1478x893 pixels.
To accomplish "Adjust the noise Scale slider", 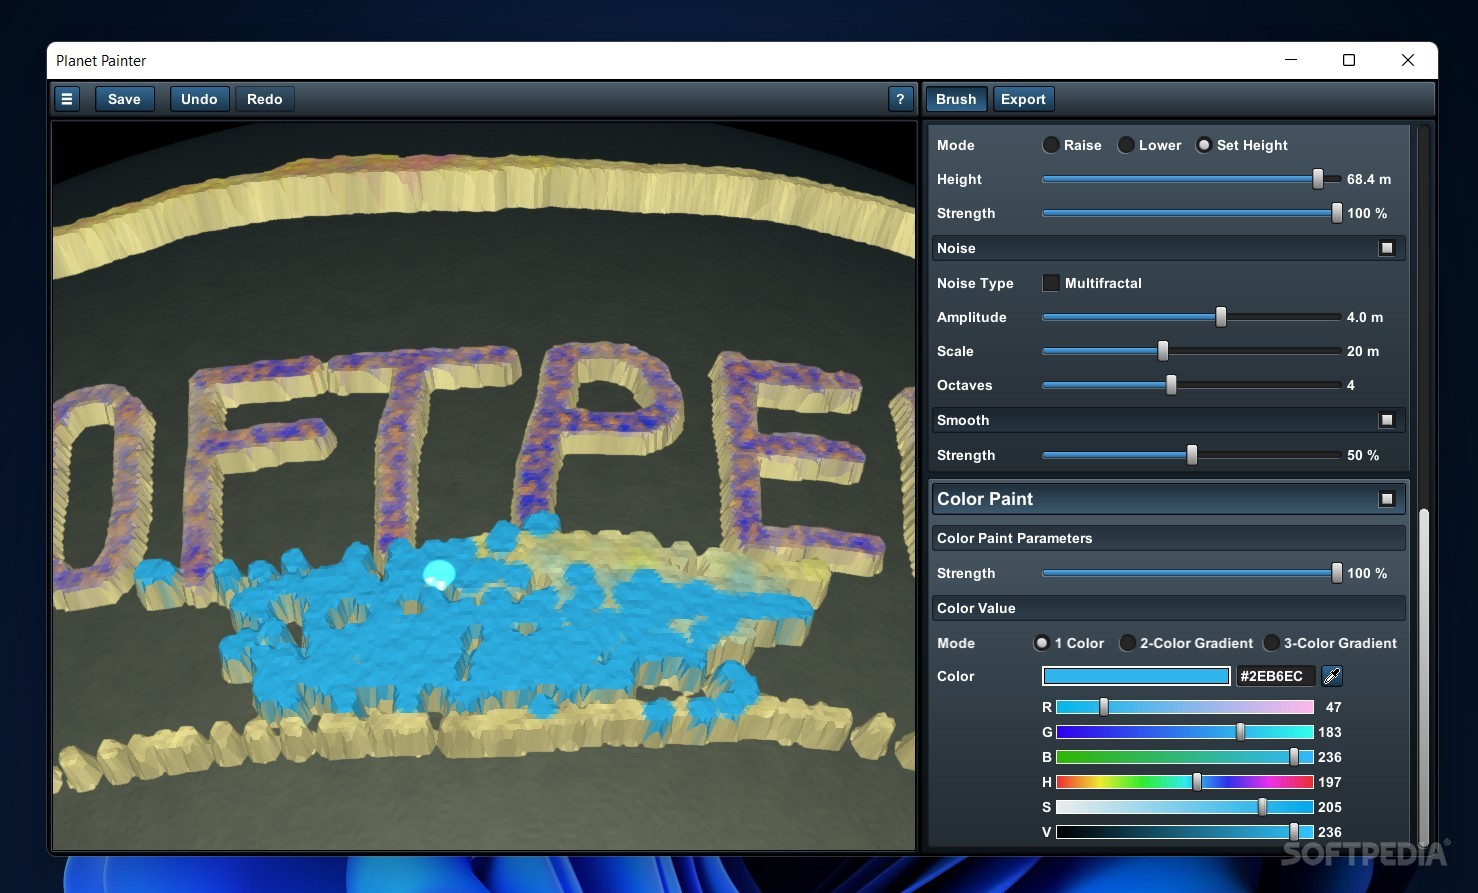I will [1191, 351].
